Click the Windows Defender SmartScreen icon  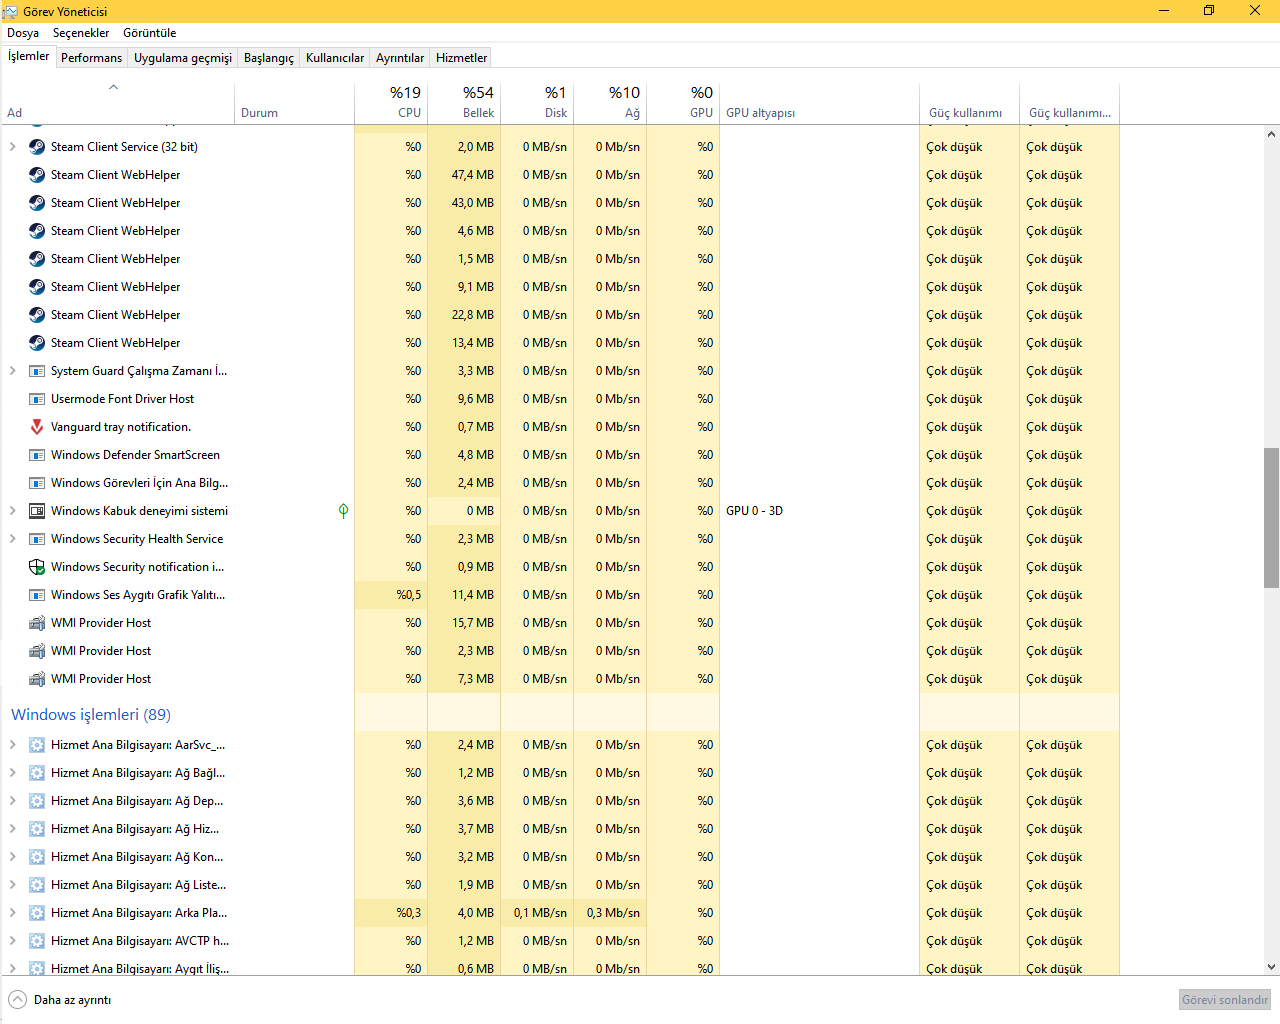(x=37, y=455)
